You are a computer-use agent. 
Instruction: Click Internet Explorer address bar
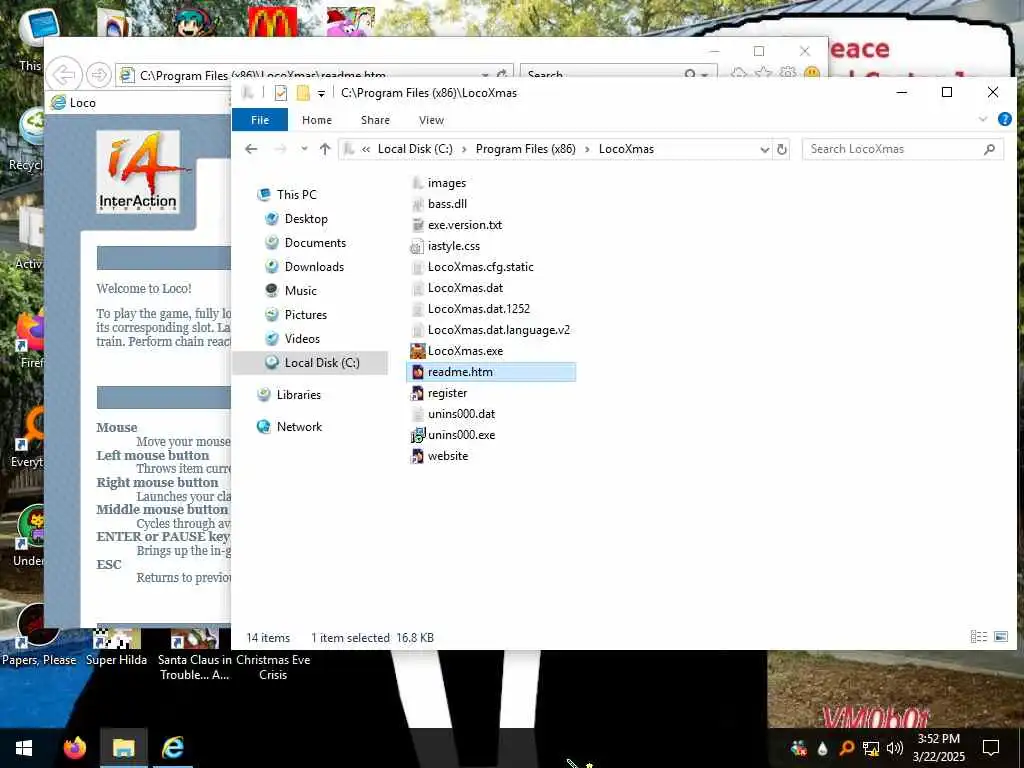[x=313, y=75]
